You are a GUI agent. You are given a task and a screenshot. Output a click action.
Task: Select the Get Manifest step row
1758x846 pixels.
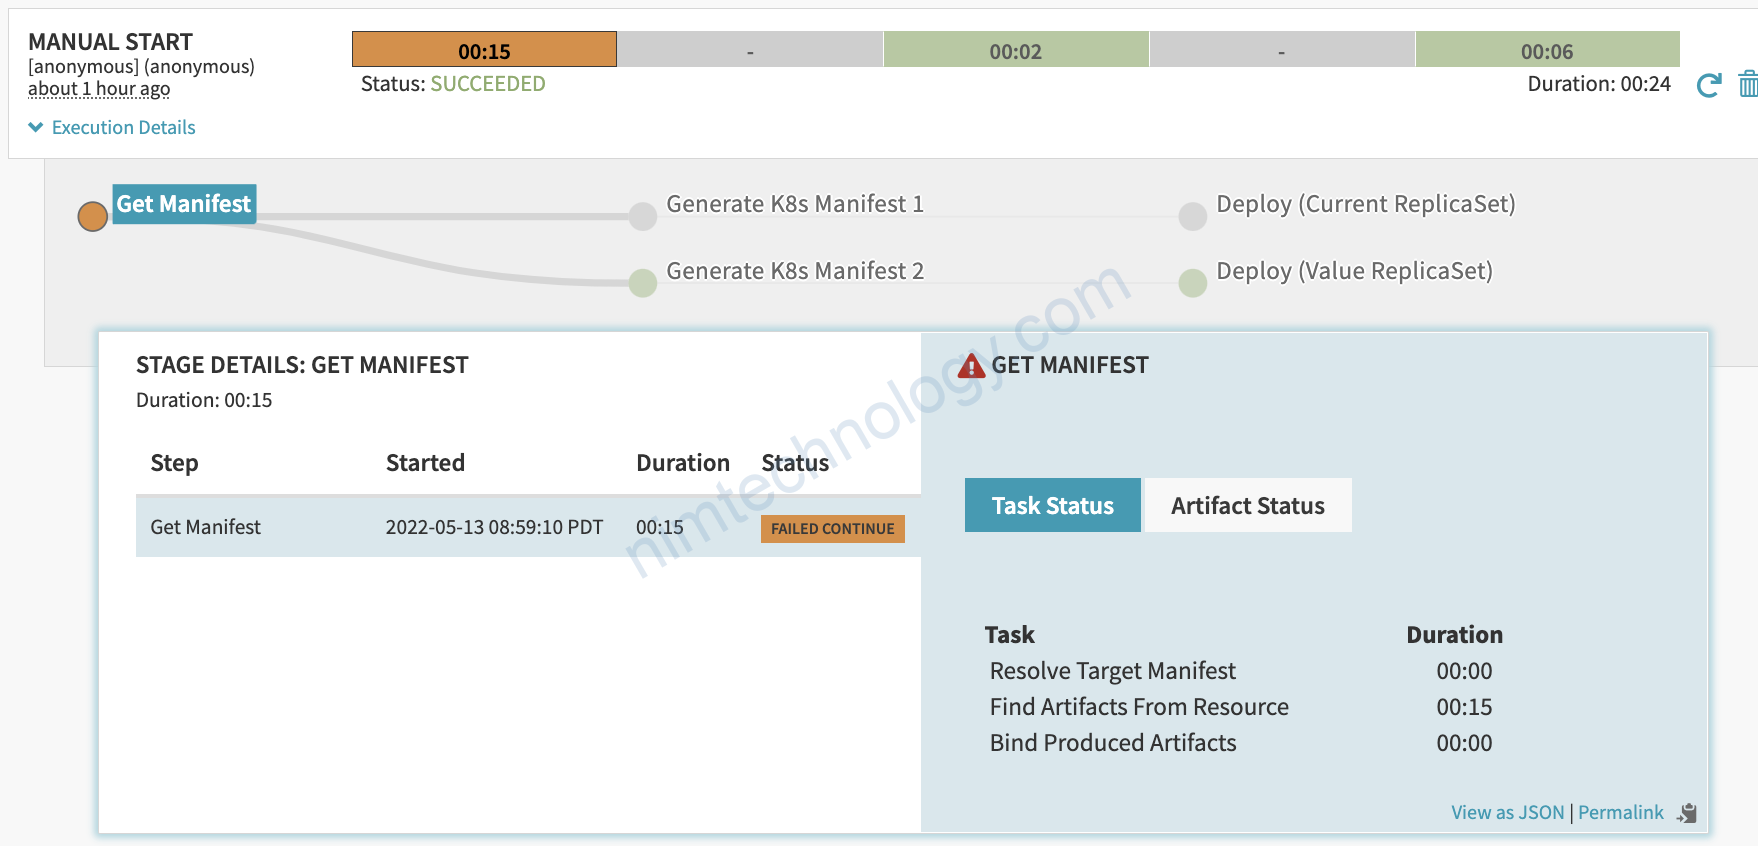(400, 527)
